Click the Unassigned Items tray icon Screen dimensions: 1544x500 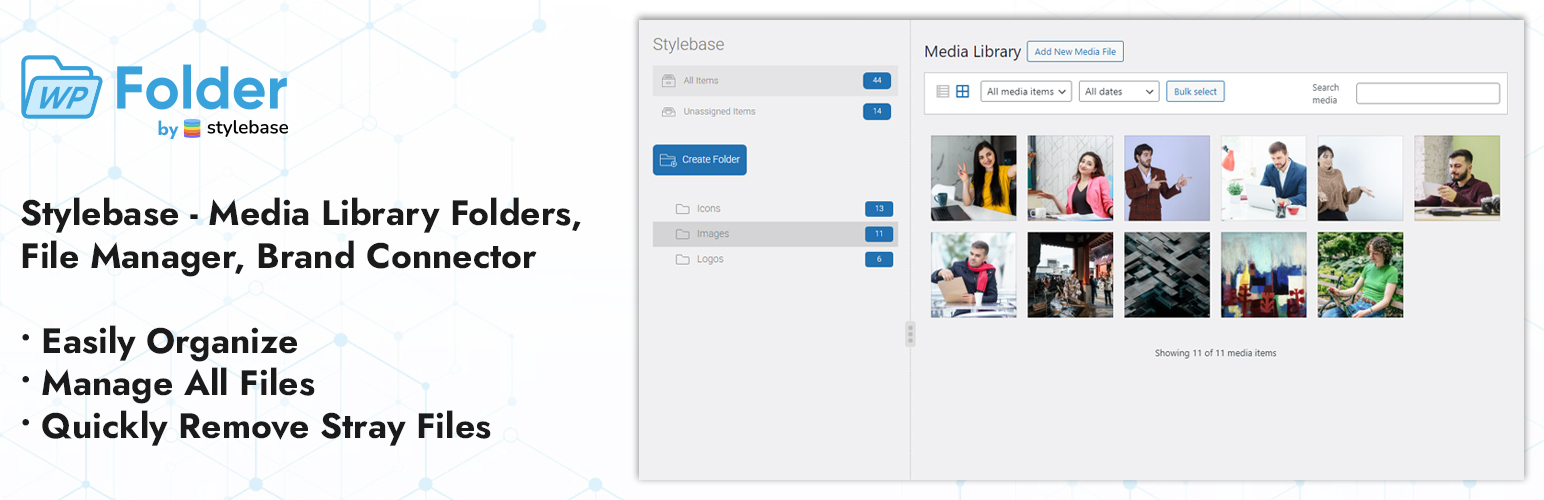669,112
